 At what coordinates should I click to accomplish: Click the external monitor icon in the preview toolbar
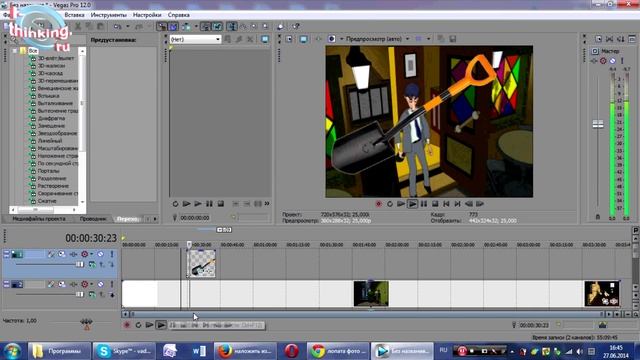click(303, 39)
